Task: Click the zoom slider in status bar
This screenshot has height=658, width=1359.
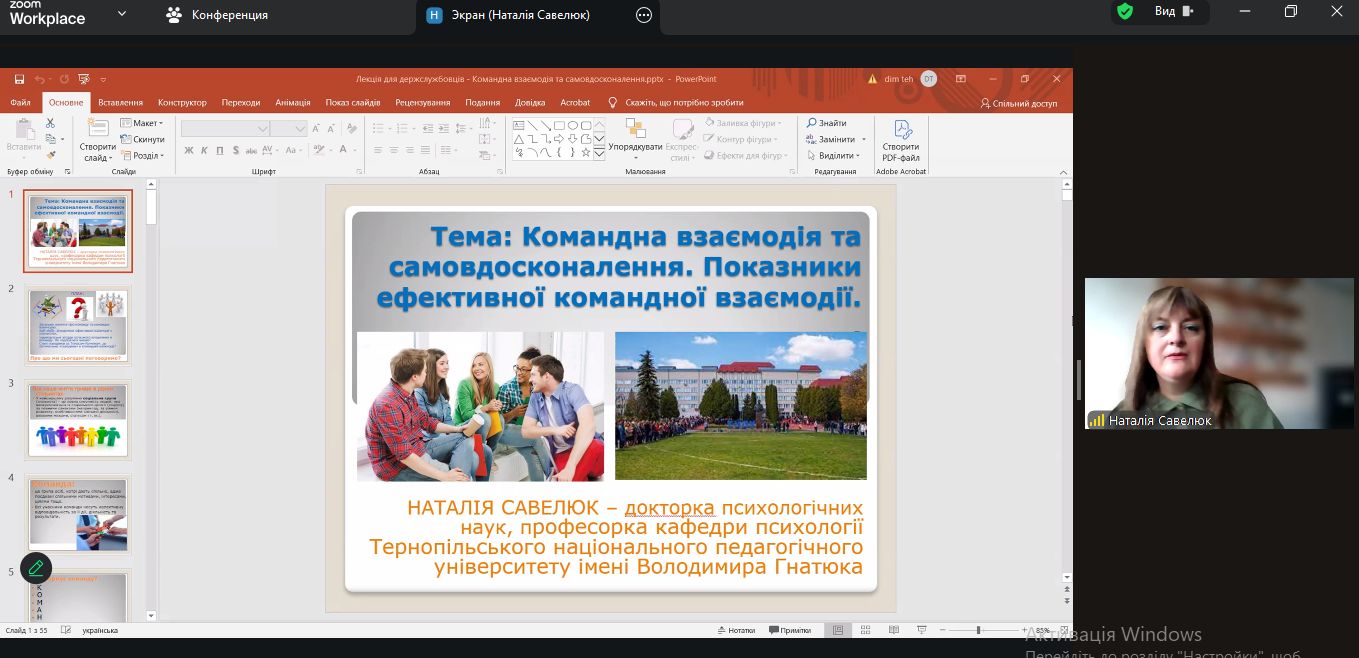Action: click(978, 630)
